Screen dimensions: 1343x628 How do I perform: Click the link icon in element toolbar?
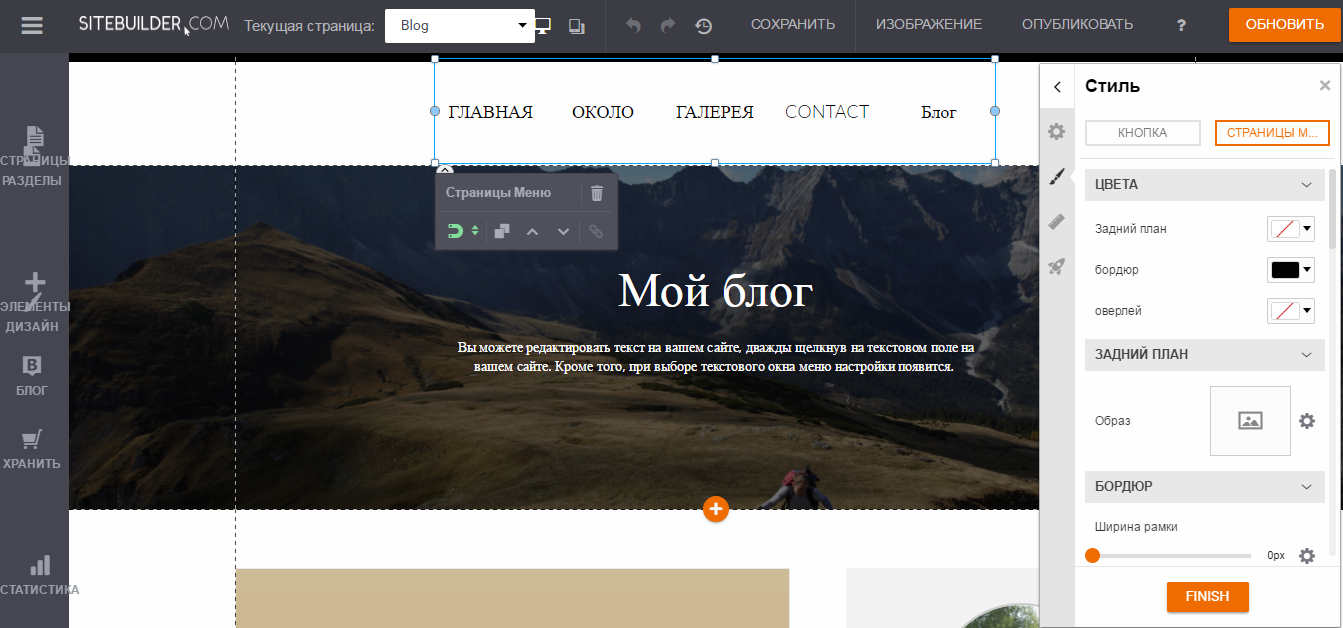(x=596, y=231)
